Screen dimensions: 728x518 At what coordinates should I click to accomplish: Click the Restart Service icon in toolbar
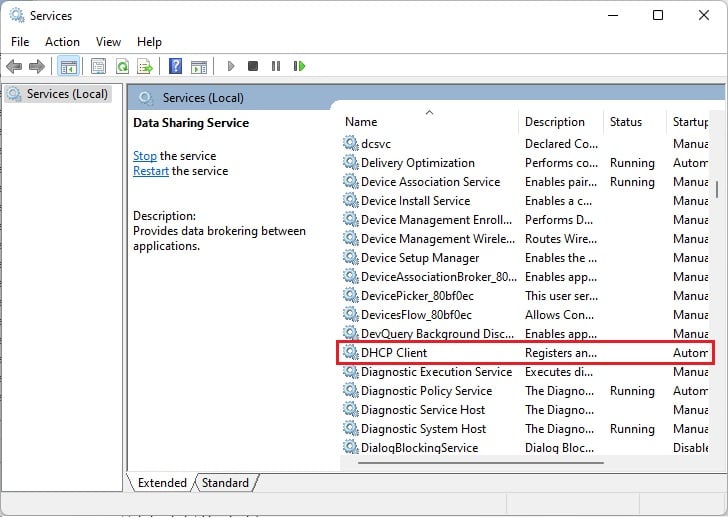coord(299,67)
